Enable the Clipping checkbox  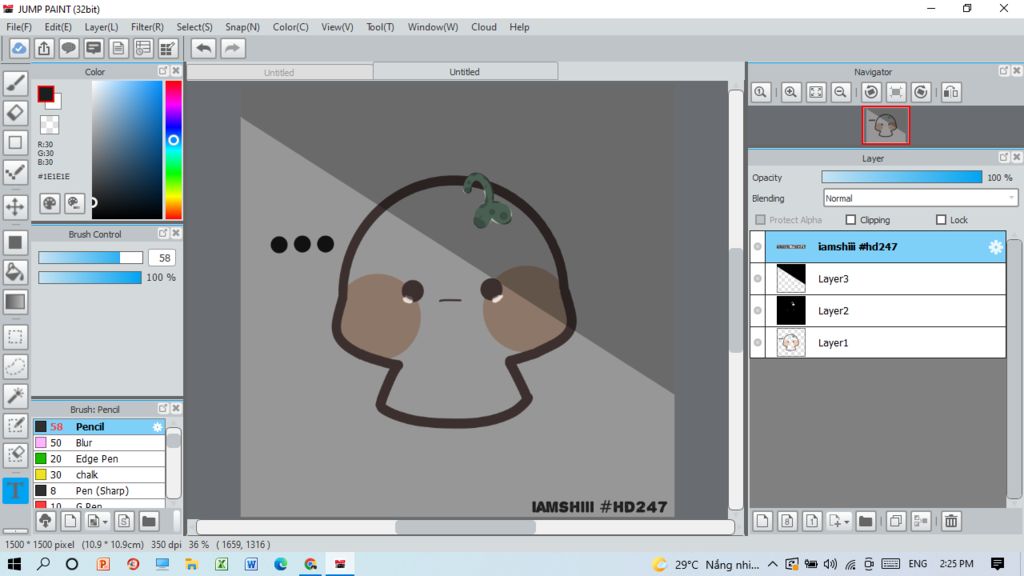[x=850, y=220]
